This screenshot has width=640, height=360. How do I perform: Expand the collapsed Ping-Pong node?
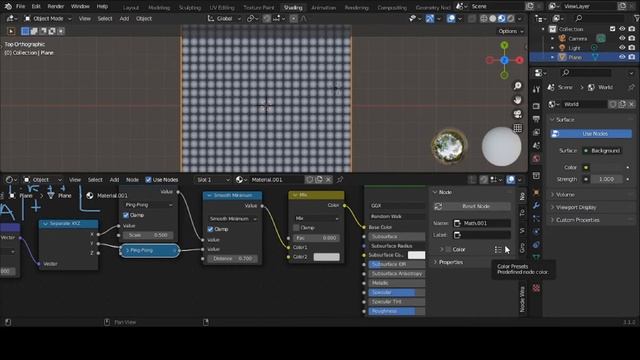click(x=127, y=250)
